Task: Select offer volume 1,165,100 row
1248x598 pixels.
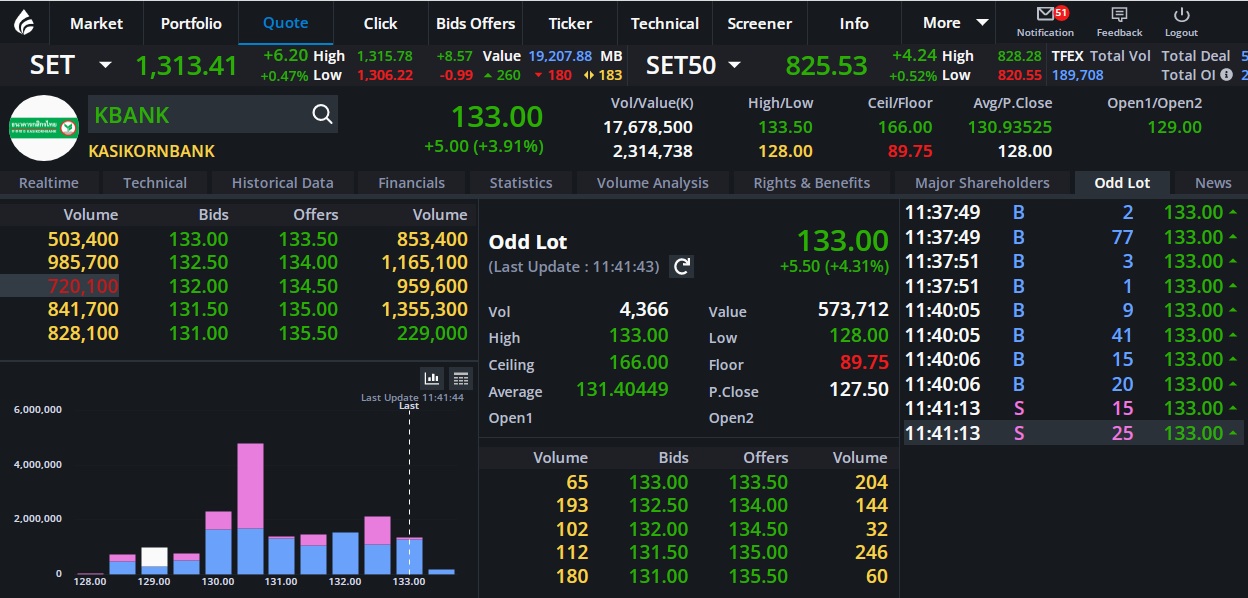Action: tap(424, 262)
